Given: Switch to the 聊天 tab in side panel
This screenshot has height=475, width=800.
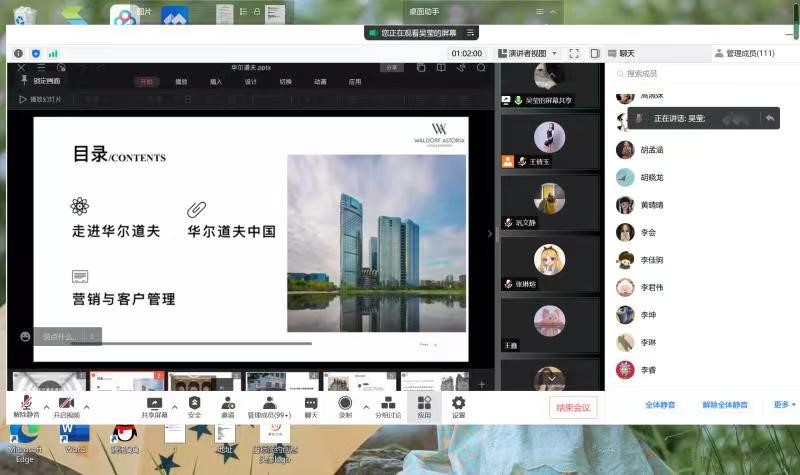Looking at the screenshot, I should pyautogui.click(x=626, y=53).
